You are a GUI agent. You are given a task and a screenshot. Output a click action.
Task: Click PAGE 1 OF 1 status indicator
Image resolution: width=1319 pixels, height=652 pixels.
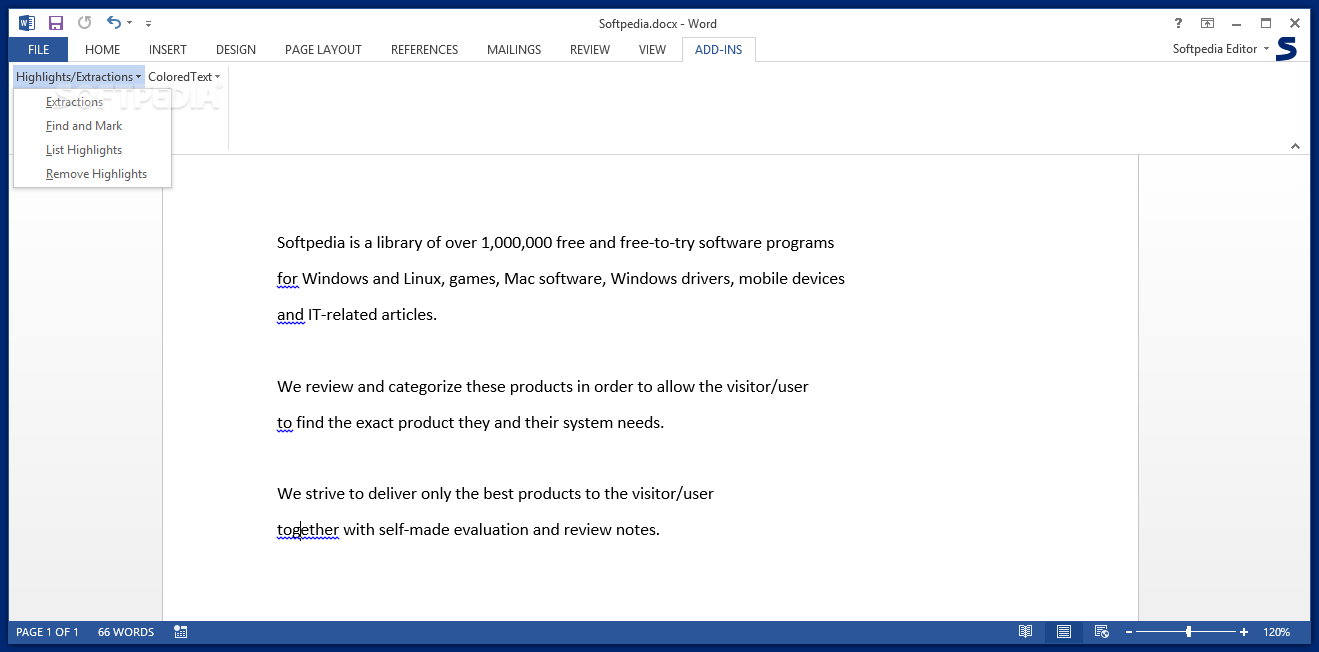pyautogui.click(x=47, y=632)
